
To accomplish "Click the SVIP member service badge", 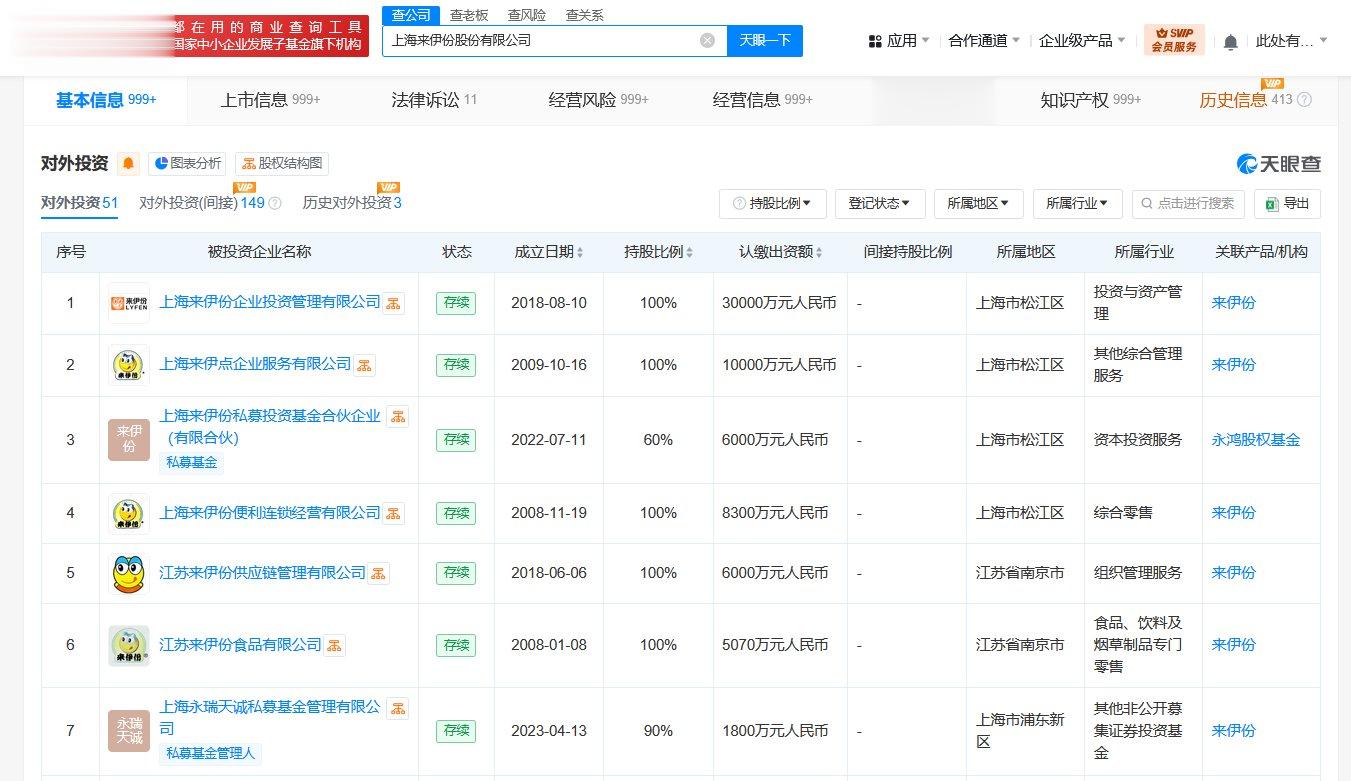I will 1174,40.
